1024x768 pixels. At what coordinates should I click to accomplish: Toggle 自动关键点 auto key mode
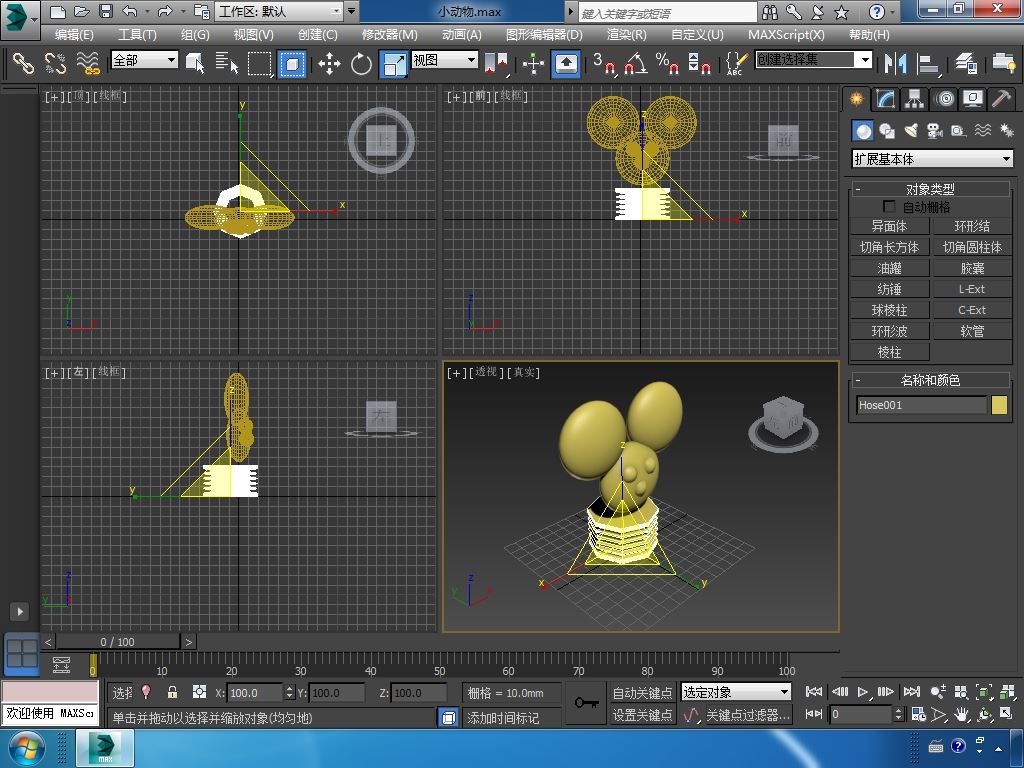642,692
